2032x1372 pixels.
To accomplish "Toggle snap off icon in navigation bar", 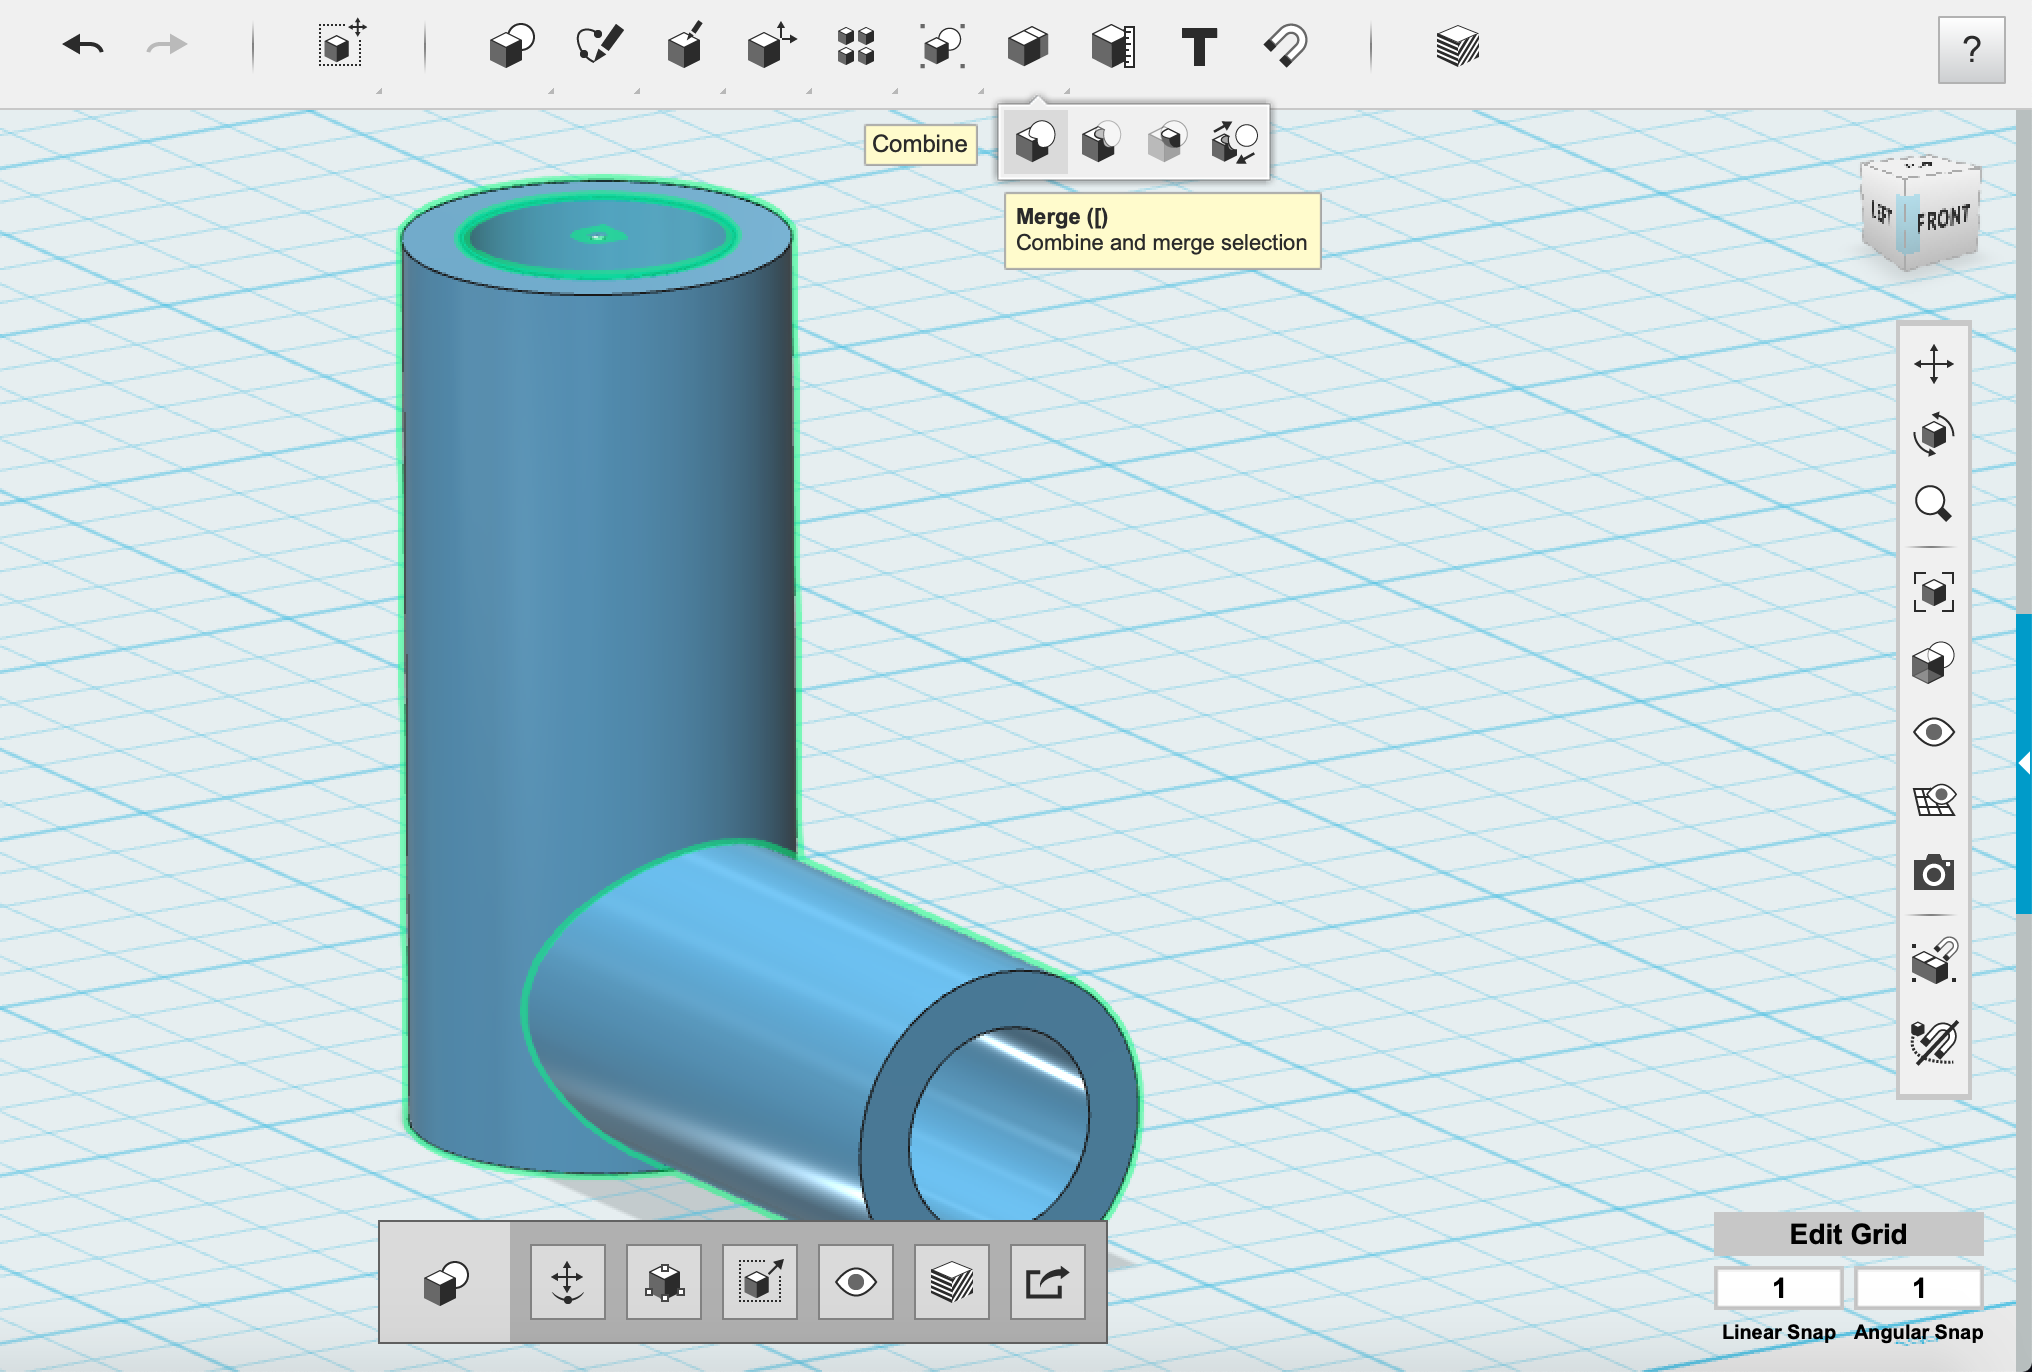I will [1933, 1042].
